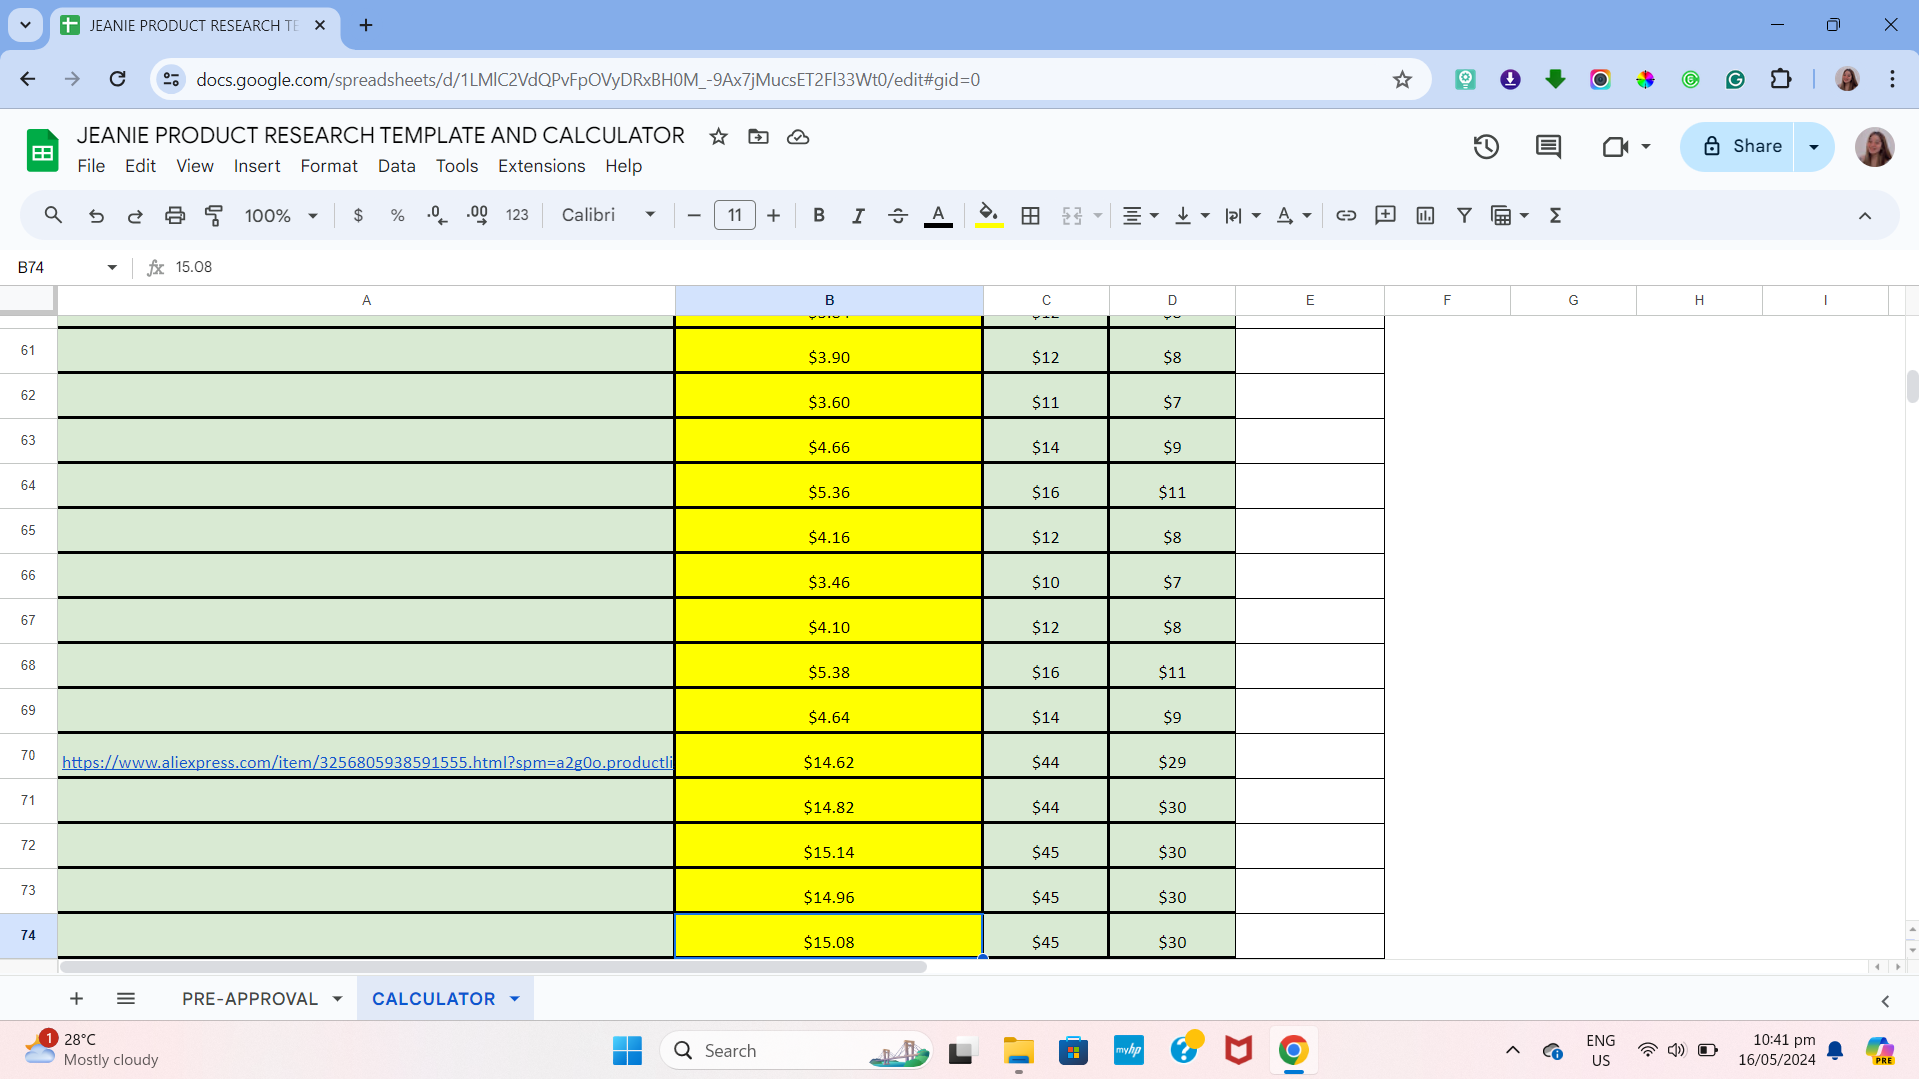
Task: Open the search menus magnifier tool
Action: tap(53, 215)
